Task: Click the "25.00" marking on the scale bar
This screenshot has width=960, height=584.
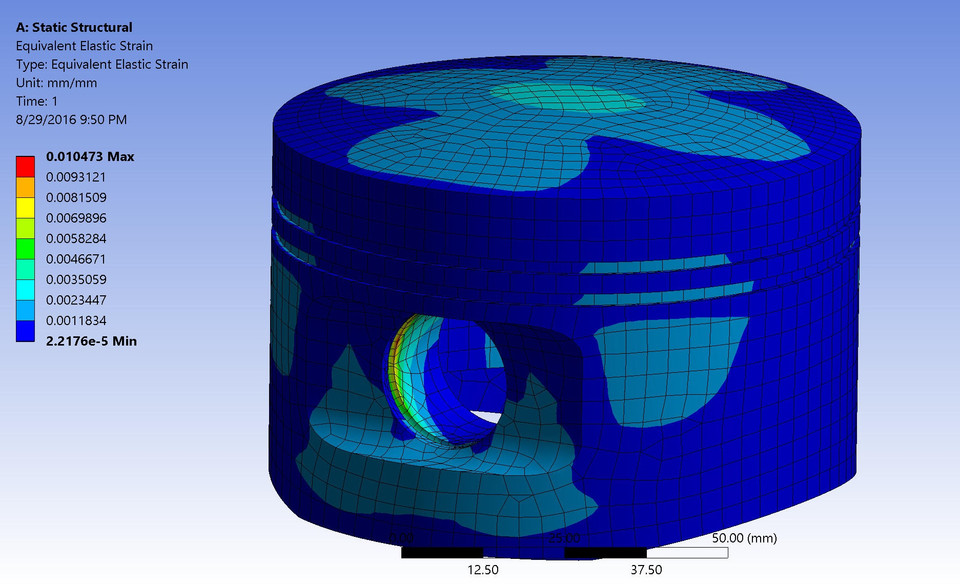Action: coord(563,538)
